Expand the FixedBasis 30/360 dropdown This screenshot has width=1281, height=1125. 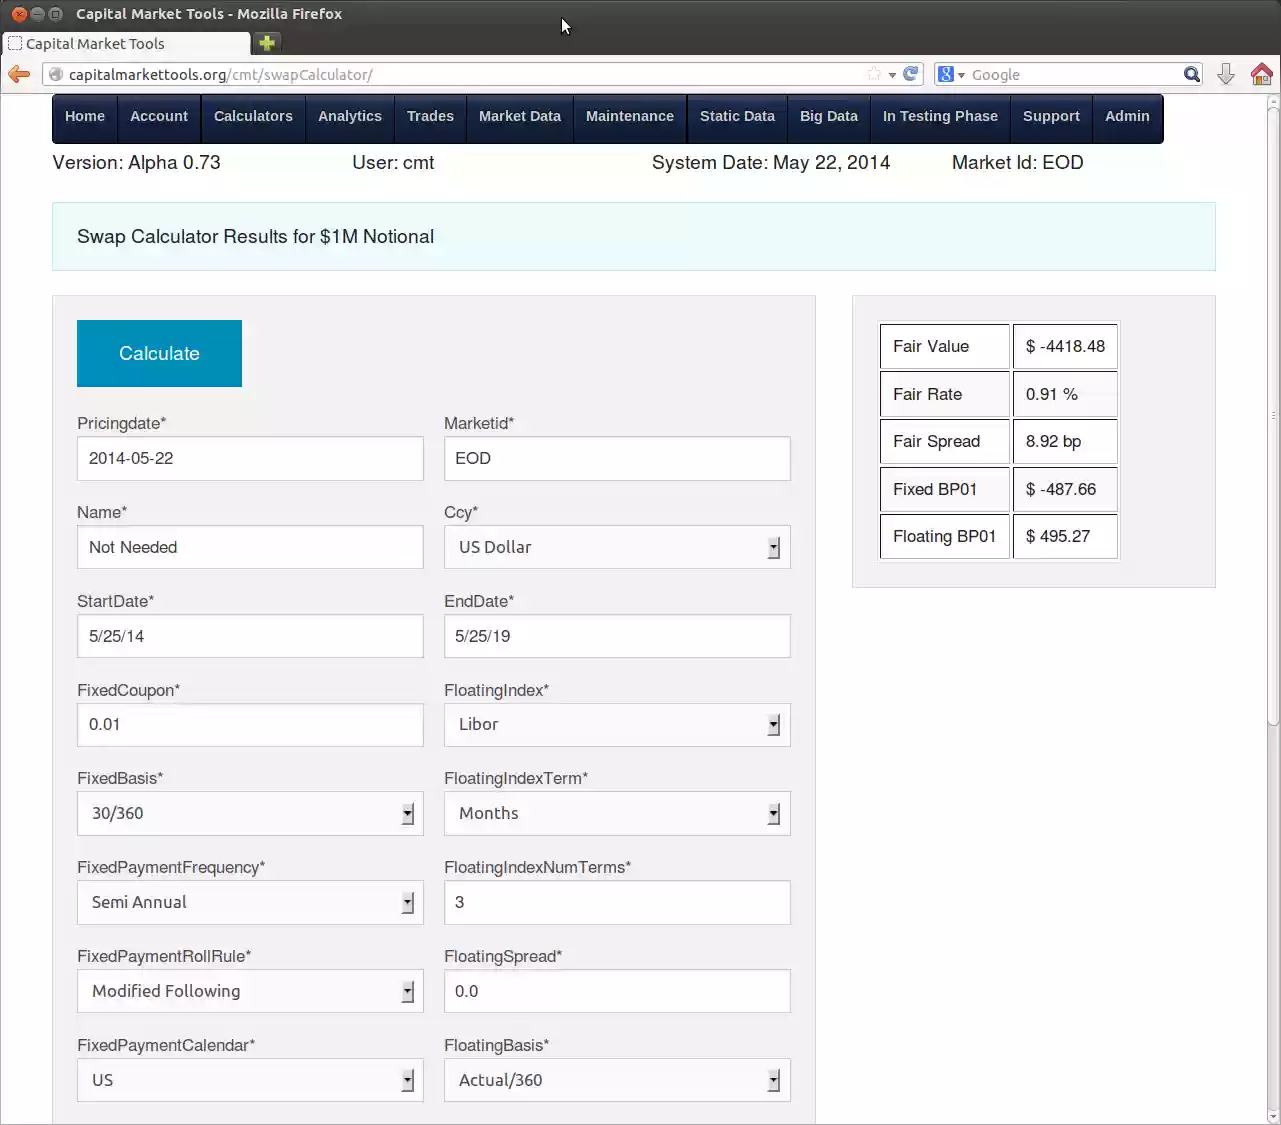(407, 813)
